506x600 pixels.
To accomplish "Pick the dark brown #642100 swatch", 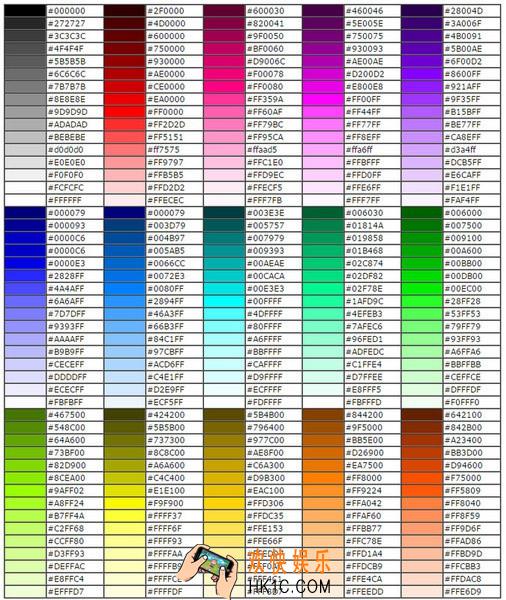I will (x=422, y=415).
